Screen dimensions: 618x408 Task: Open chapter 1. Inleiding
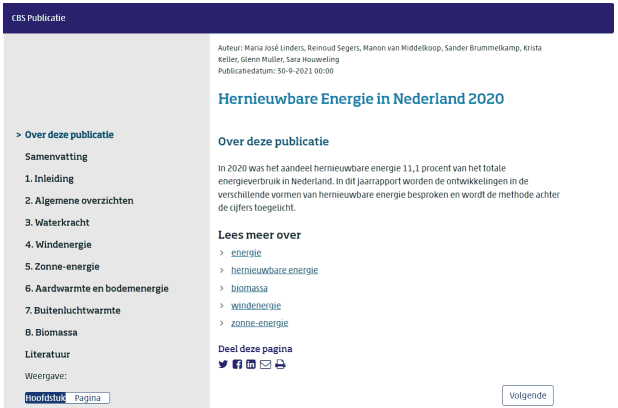(x=49, y=179)
